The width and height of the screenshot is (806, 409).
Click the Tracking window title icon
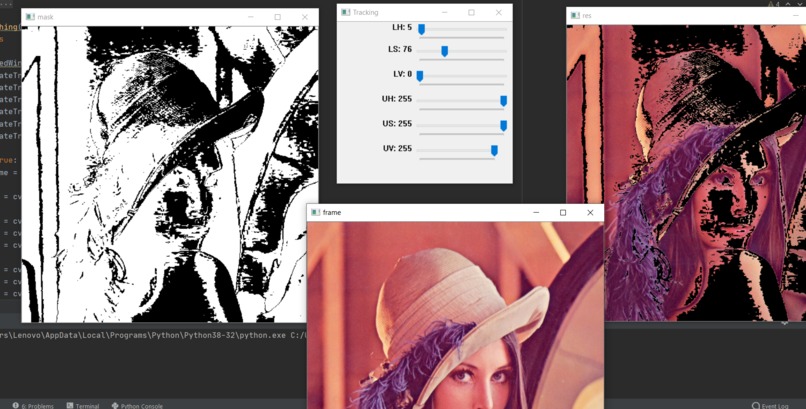coord(345,12)
